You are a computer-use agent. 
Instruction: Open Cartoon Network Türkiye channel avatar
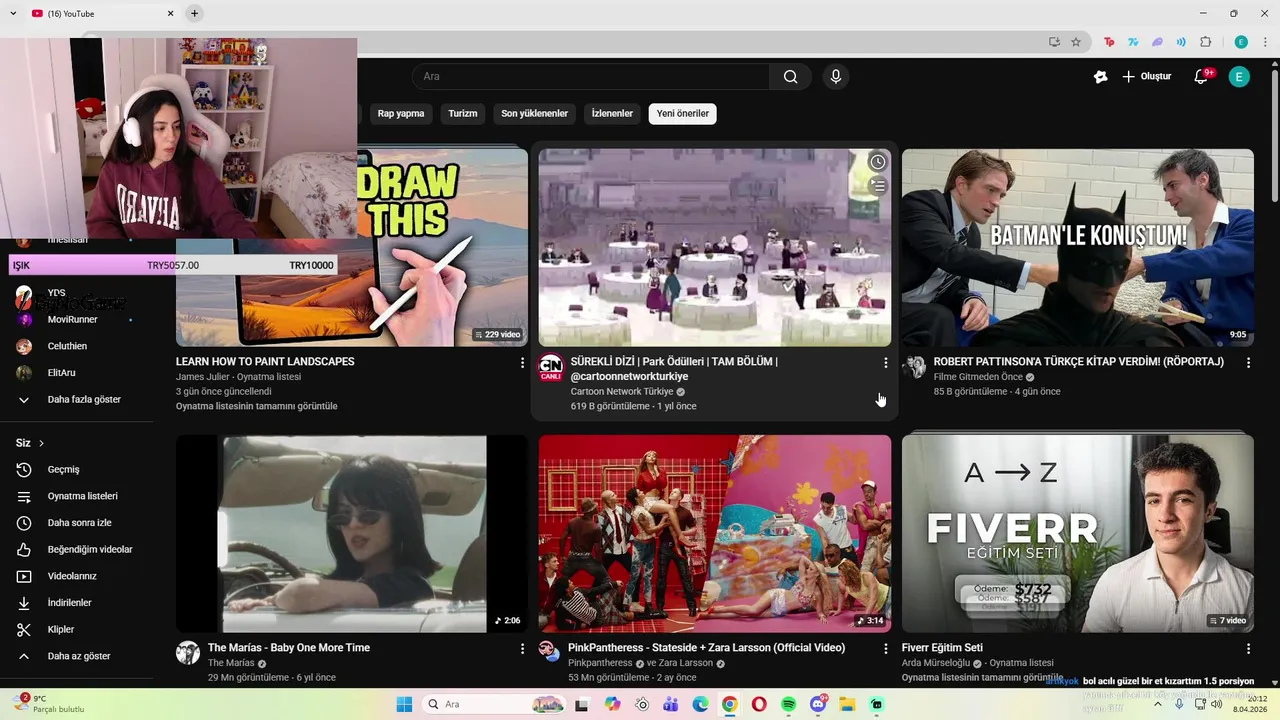coord(551,367)
